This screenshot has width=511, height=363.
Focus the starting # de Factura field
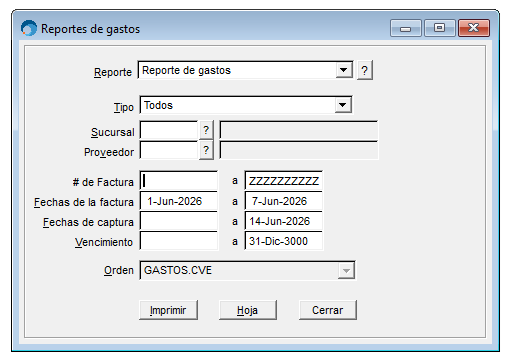(x=179, y=181)
